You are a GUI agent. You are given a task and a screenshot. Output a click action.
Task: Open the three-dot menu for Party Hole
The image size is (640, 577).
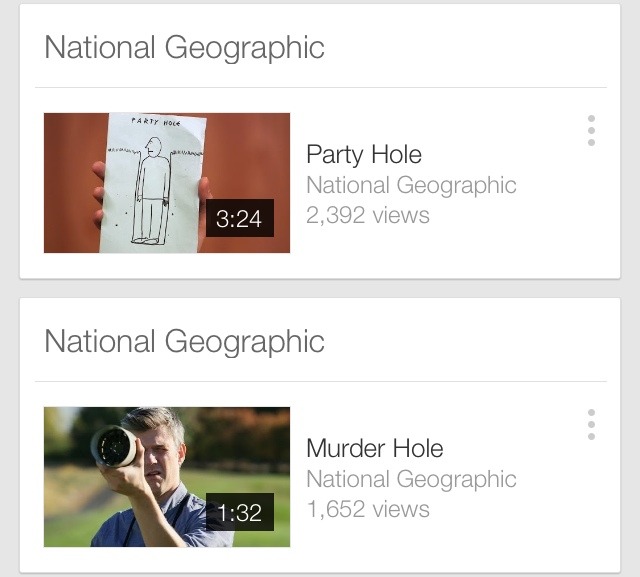pyautogui.click(x=591, y=131)
